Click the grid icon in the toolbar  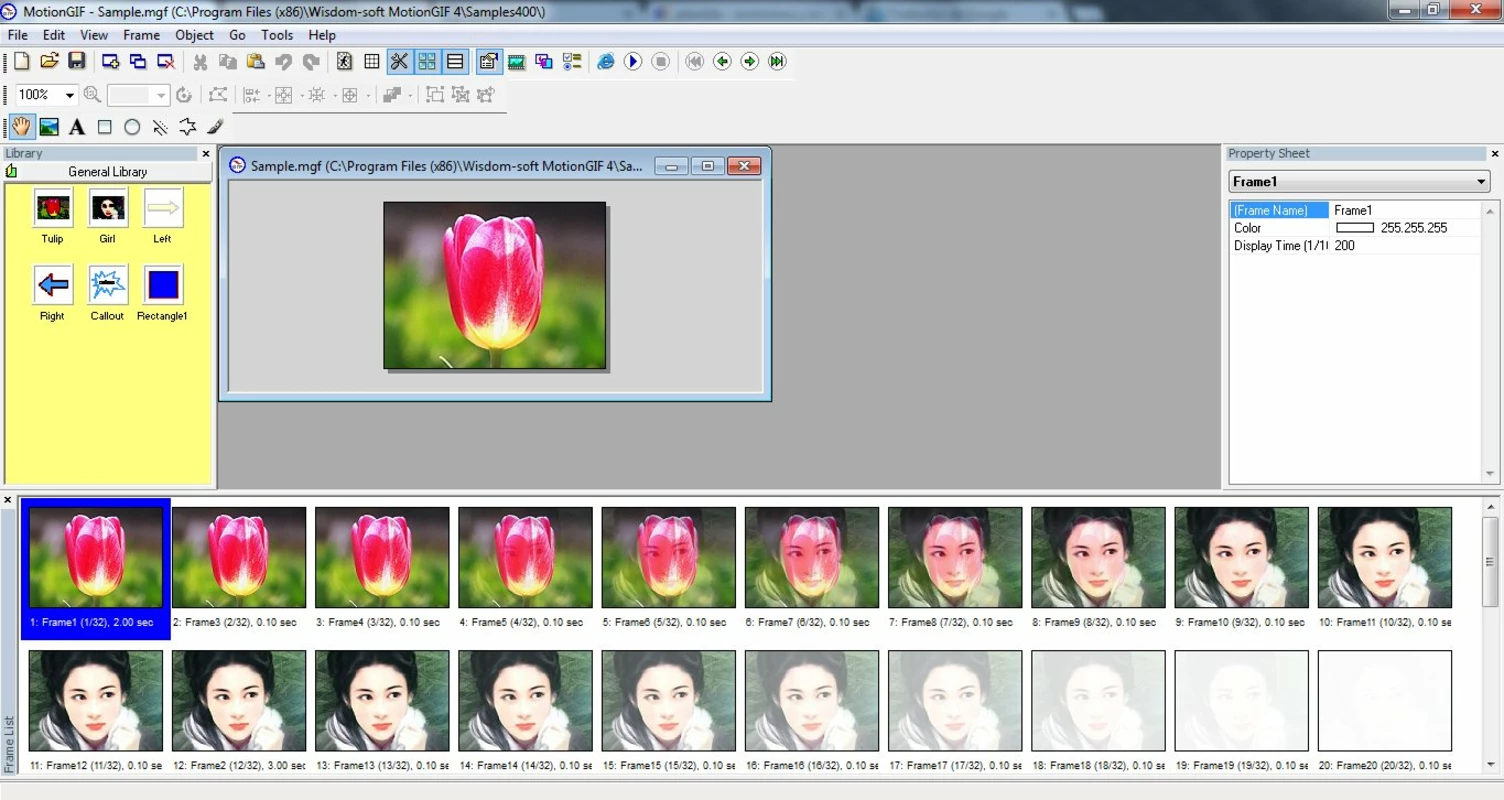pos(372,61)
